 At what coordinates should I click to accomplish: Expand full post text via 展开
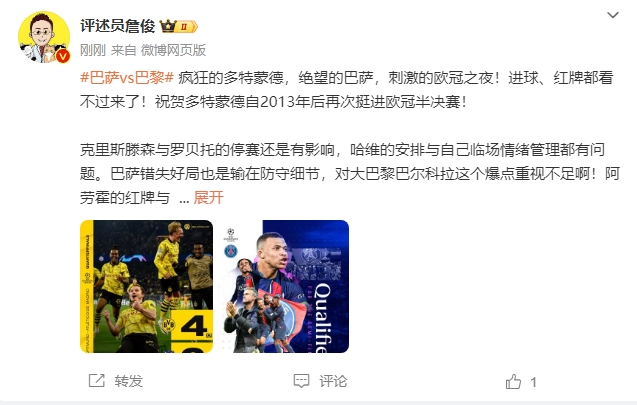pos(208,198)
